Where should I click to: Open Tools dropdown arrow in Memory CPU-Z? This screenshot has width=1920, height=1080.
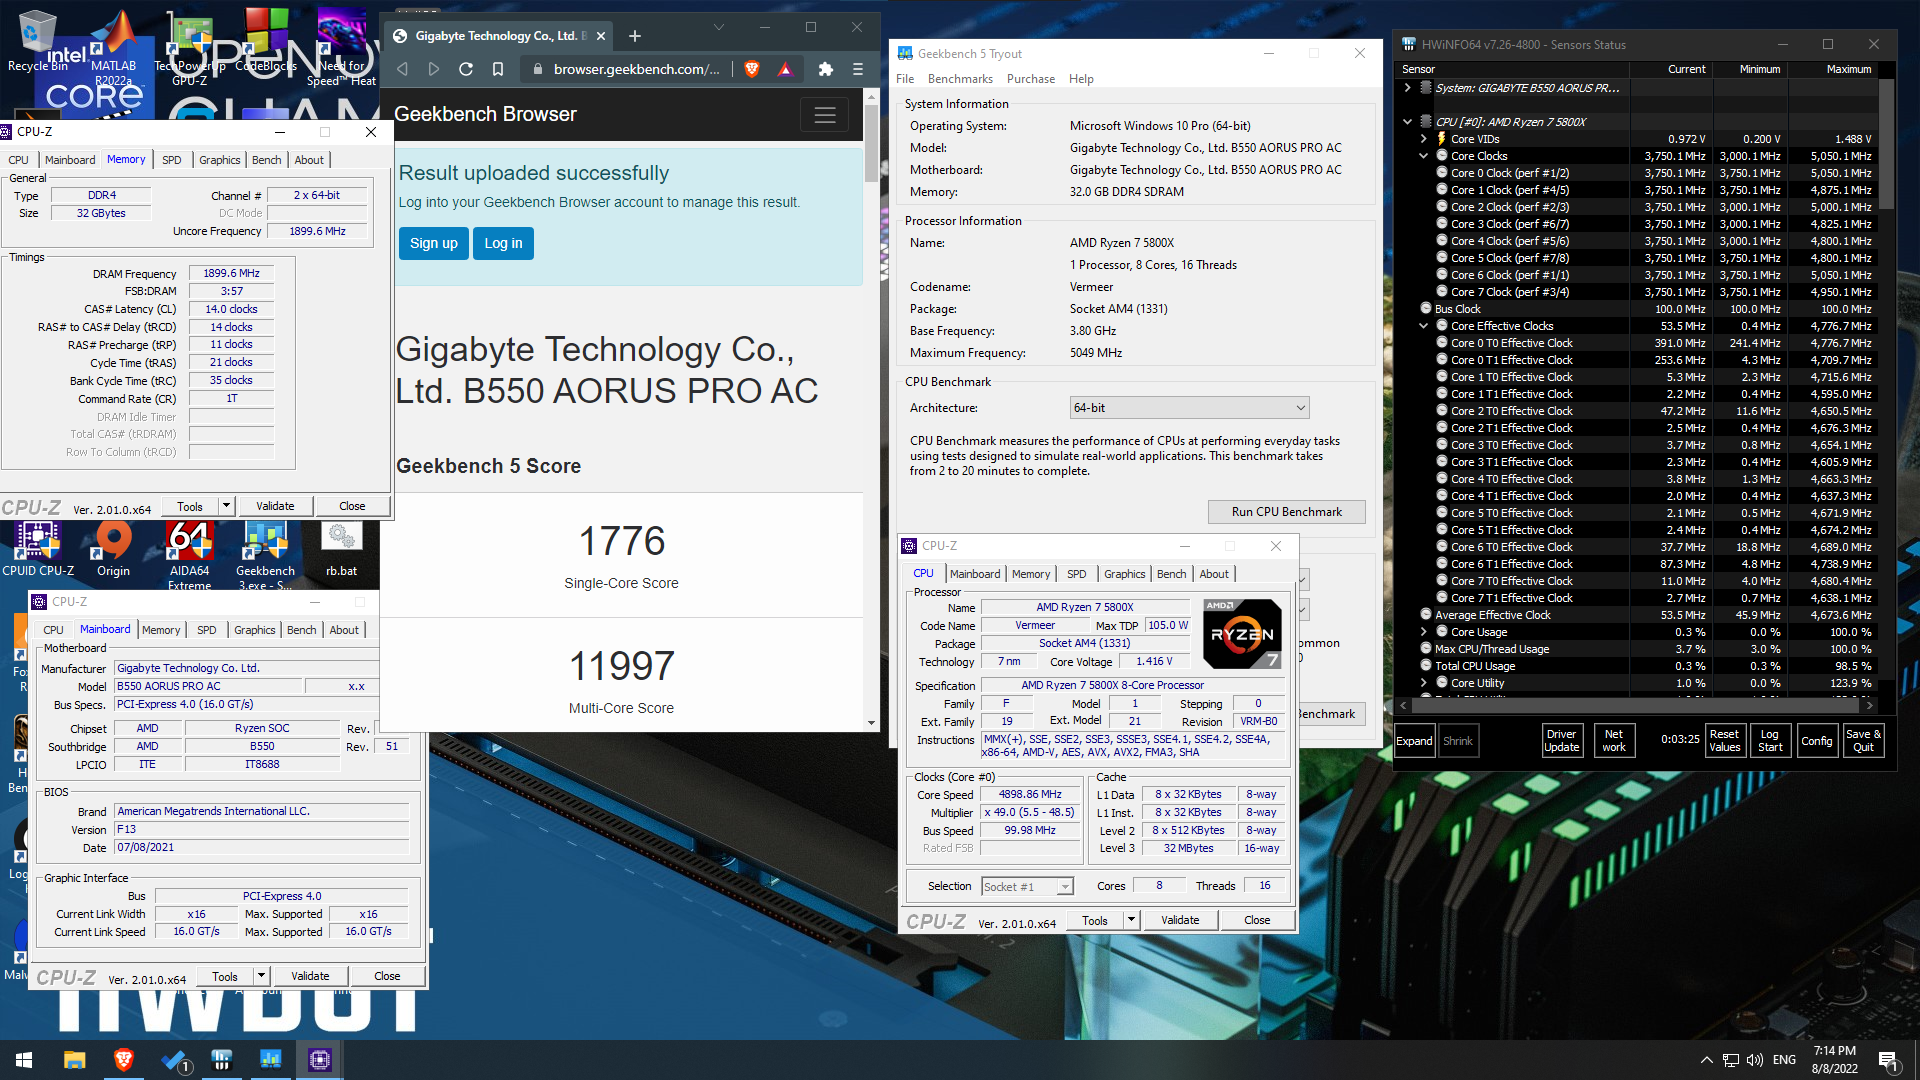[227, 506]
